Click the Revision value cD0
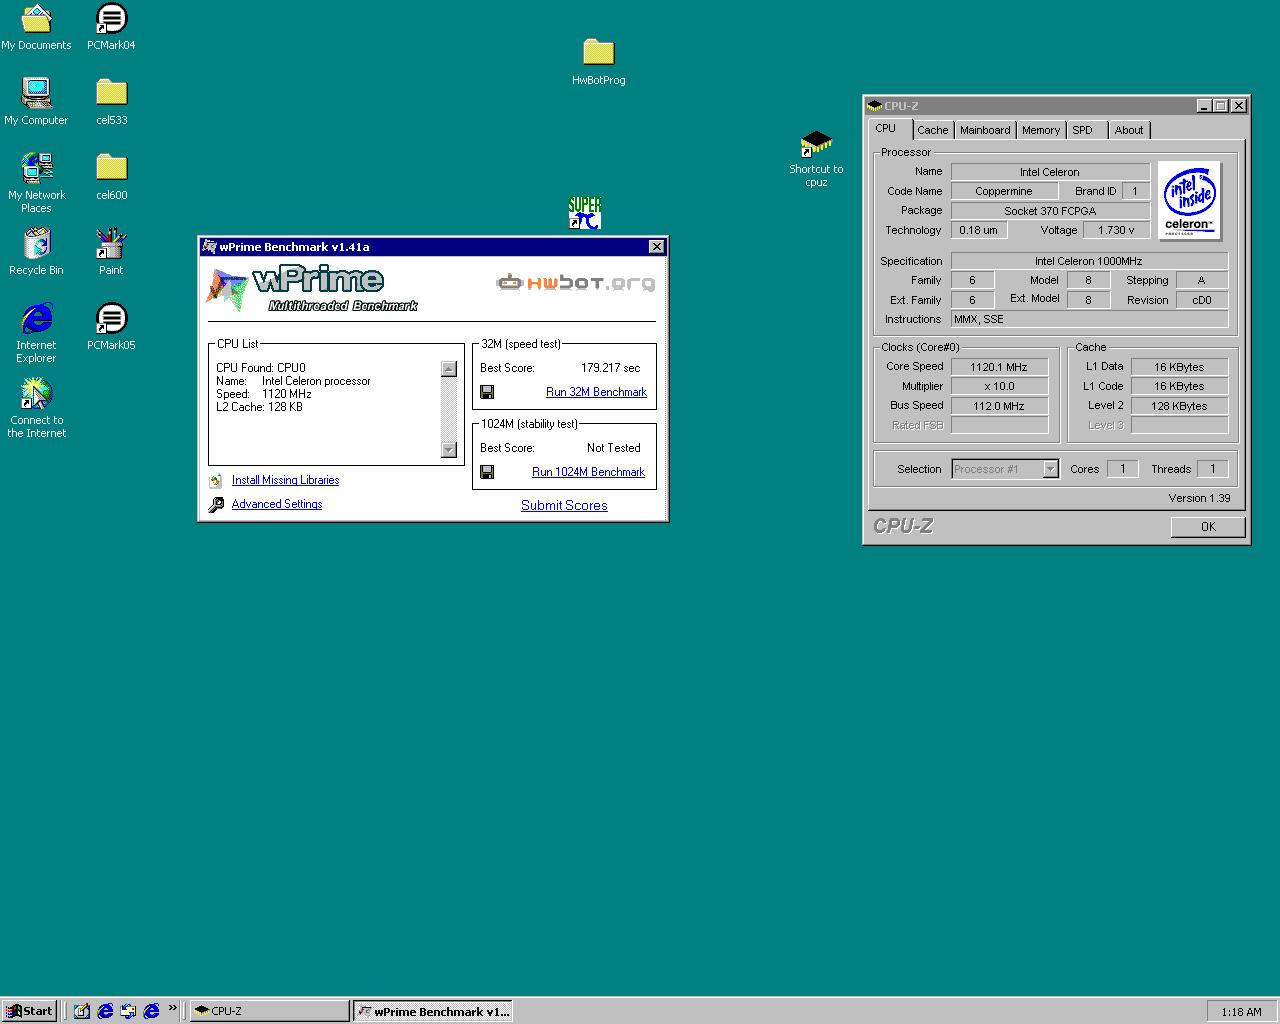The height and width of the screenshot is (1024, 1280). [x=1201, y=300]
